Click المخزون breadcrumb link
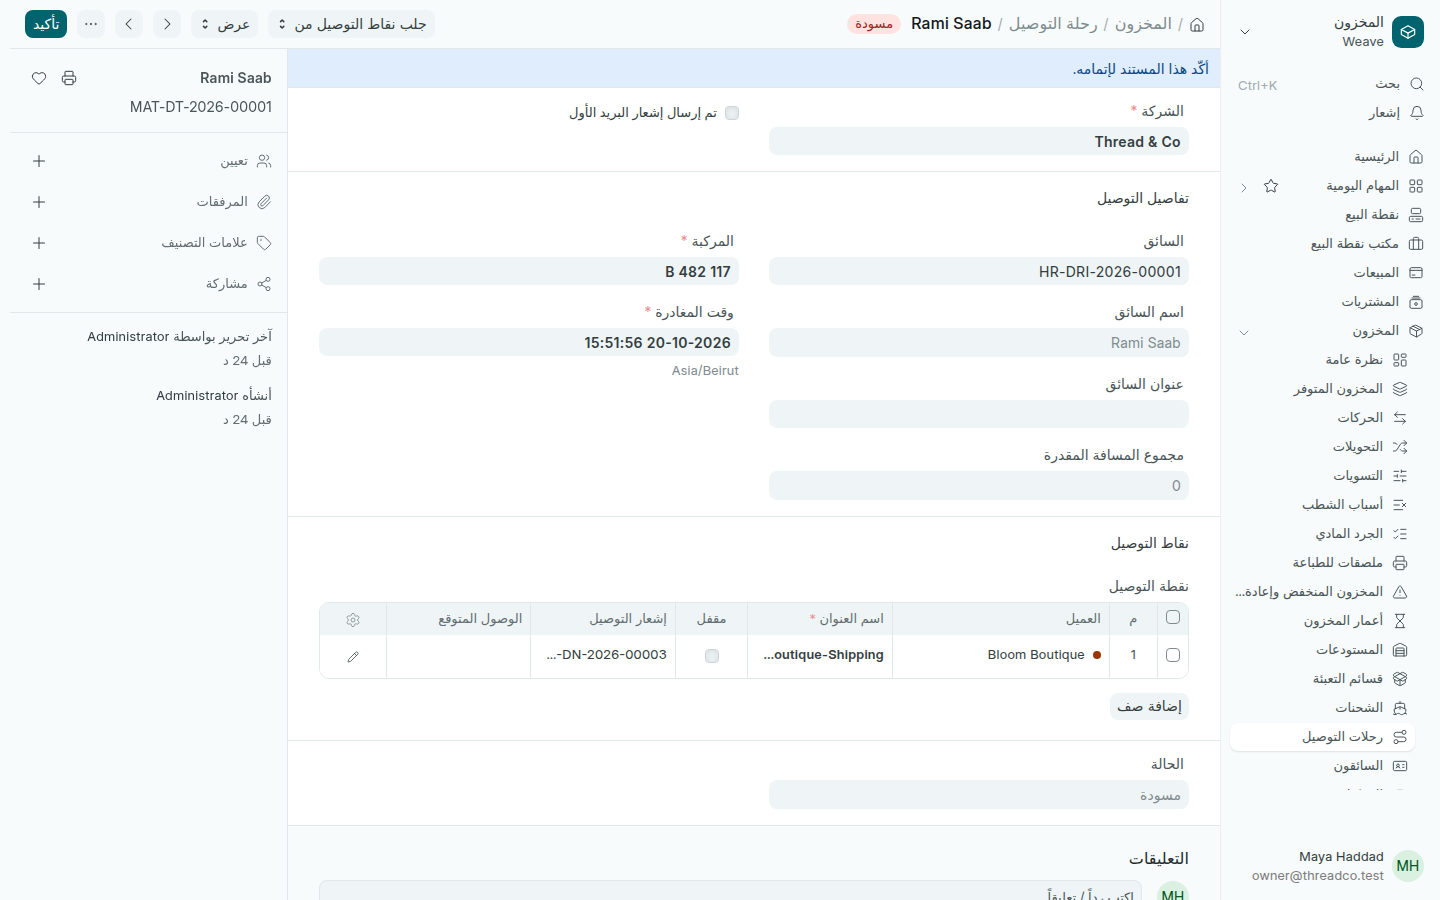 point(1143,24)
